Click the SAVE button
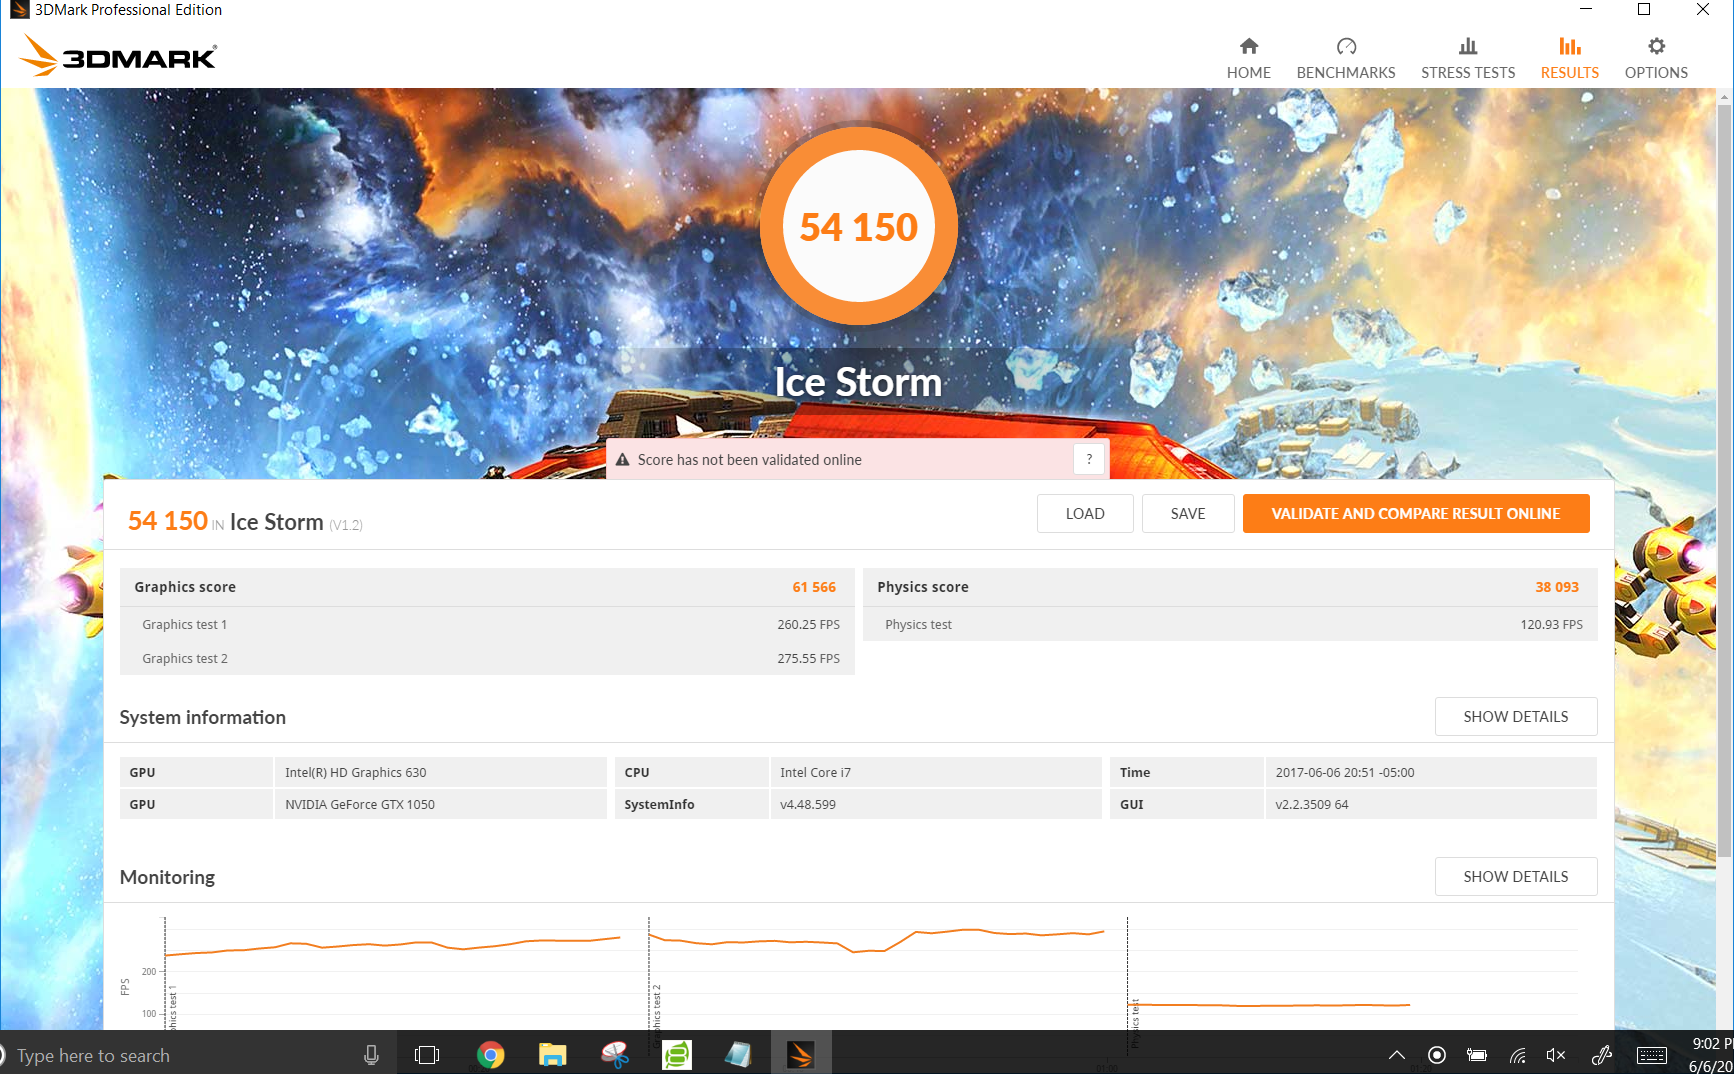Screen dimensions: 1734x1074 (x=1188, y=513)
